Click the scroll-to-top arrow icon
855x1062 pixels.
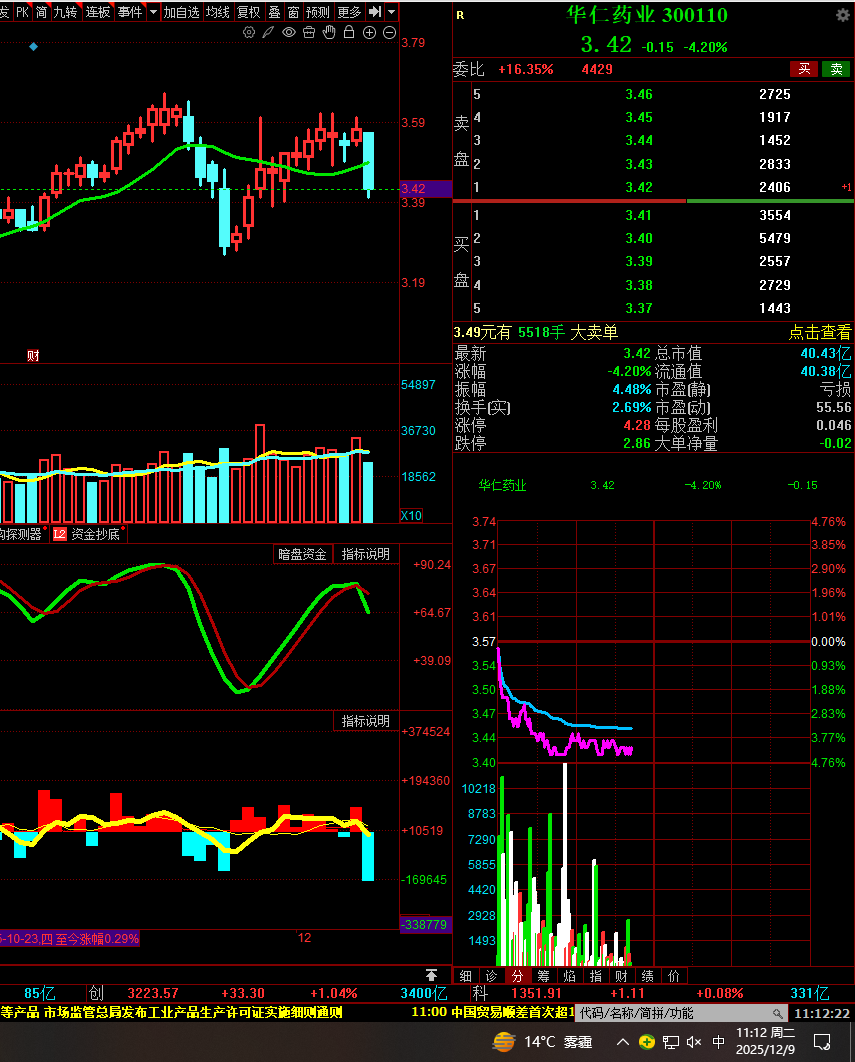click(432, 975)
